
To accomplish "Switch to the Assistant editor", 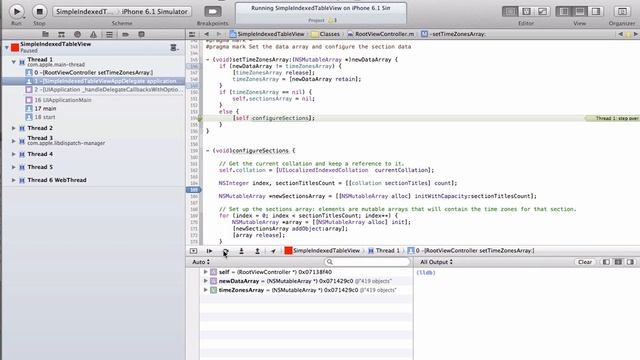I will click(x=526, y=11).
